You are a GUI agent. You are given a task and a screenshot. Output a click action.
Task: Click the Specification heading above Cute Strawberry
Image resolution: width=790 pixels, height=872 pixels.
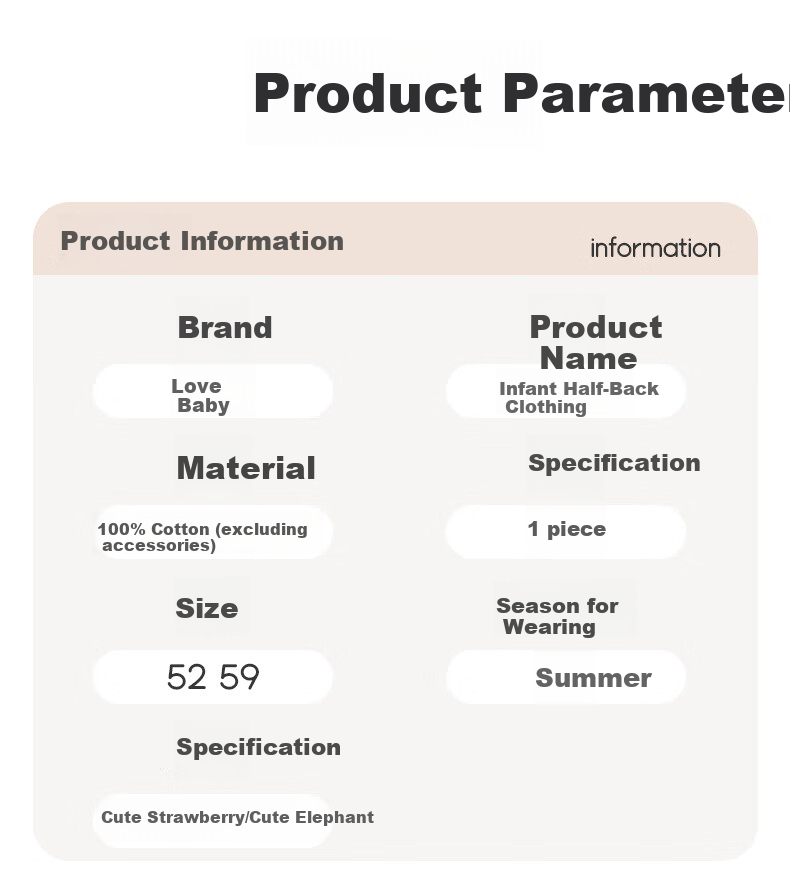tap(259, 747)
